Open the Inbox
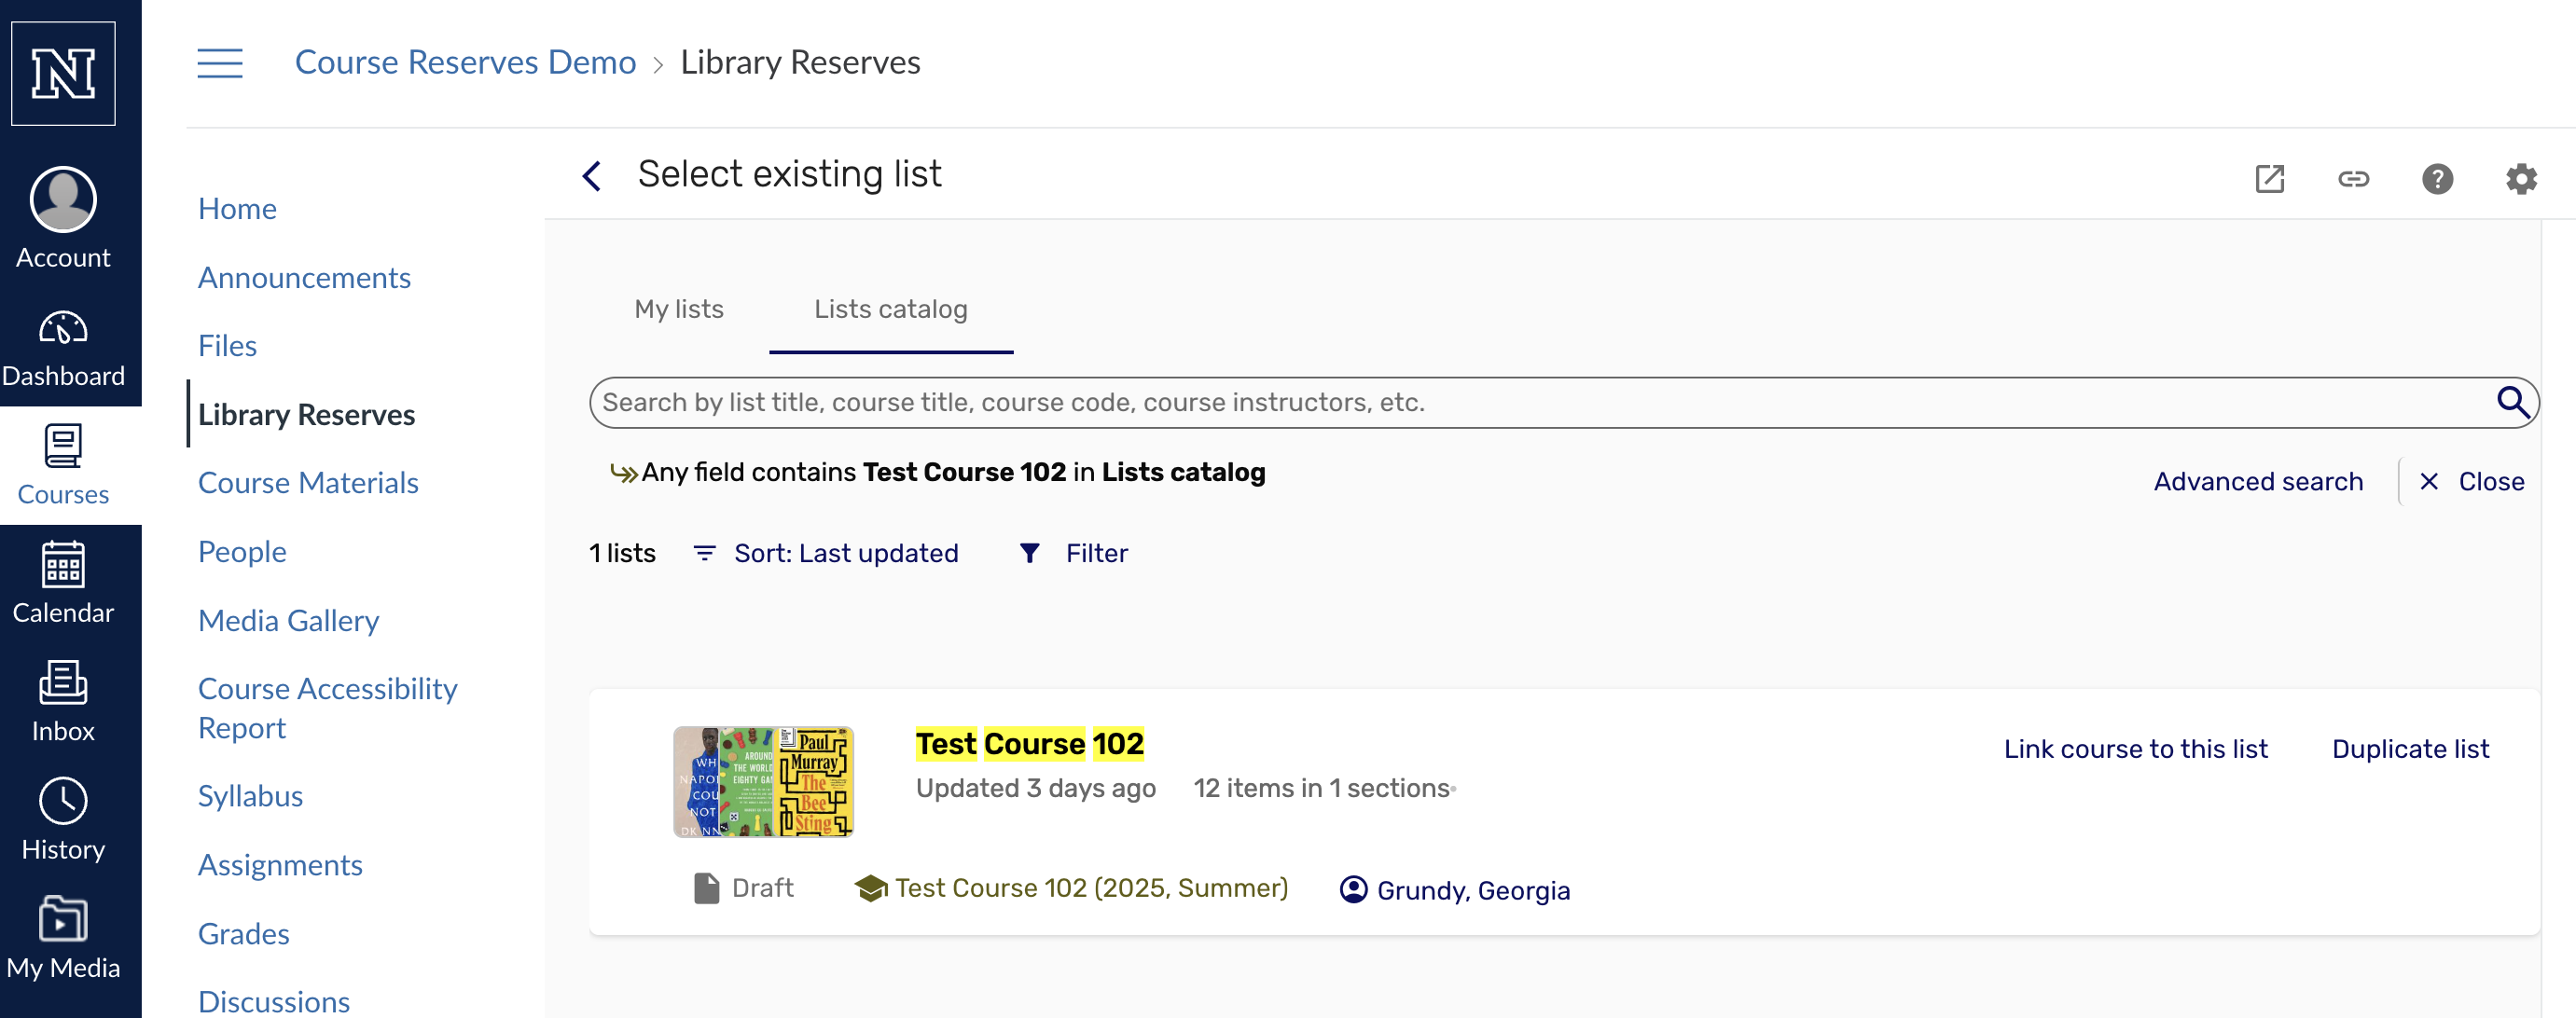2576x1018 pixels. pos(63,702)
